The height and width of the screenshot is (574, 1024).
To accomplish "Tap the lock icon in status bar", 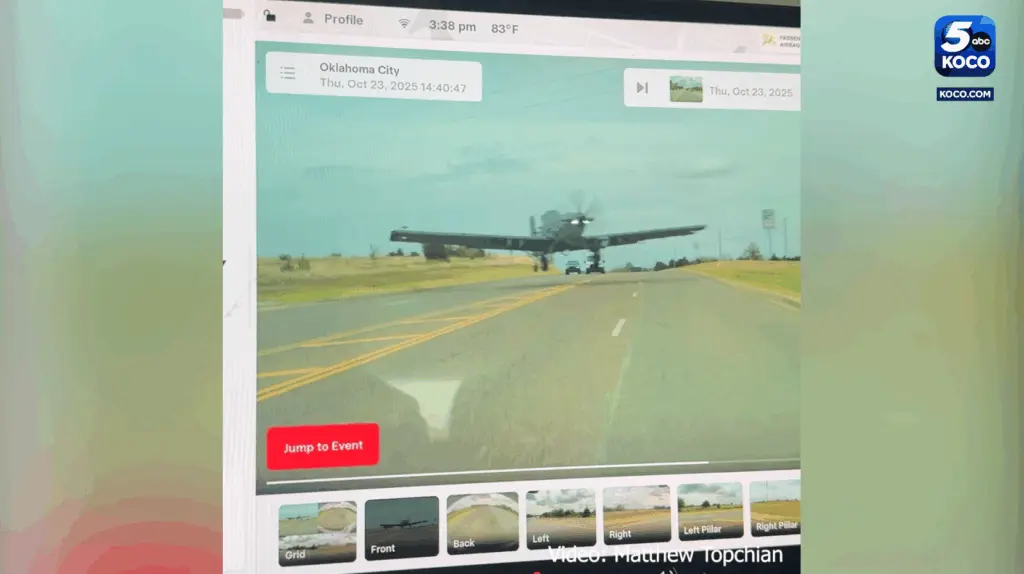I will [270, 15].
